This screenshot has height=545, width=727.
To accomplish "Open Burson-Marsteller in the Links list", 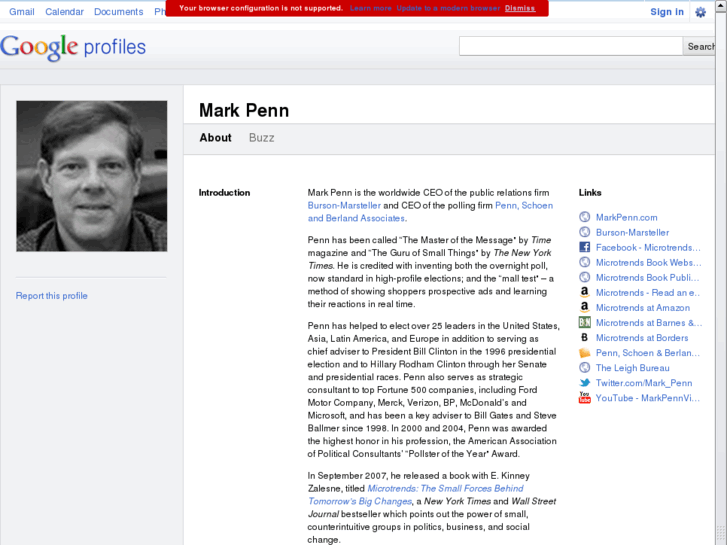I will tap(632, 232).
